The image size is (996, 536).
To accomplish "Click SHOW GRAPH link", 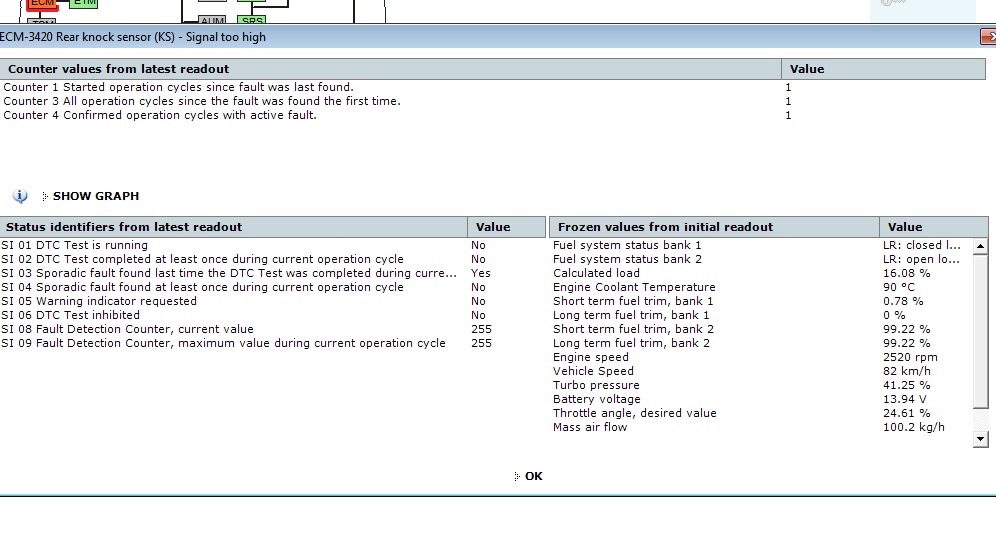I will coord(96,196).
